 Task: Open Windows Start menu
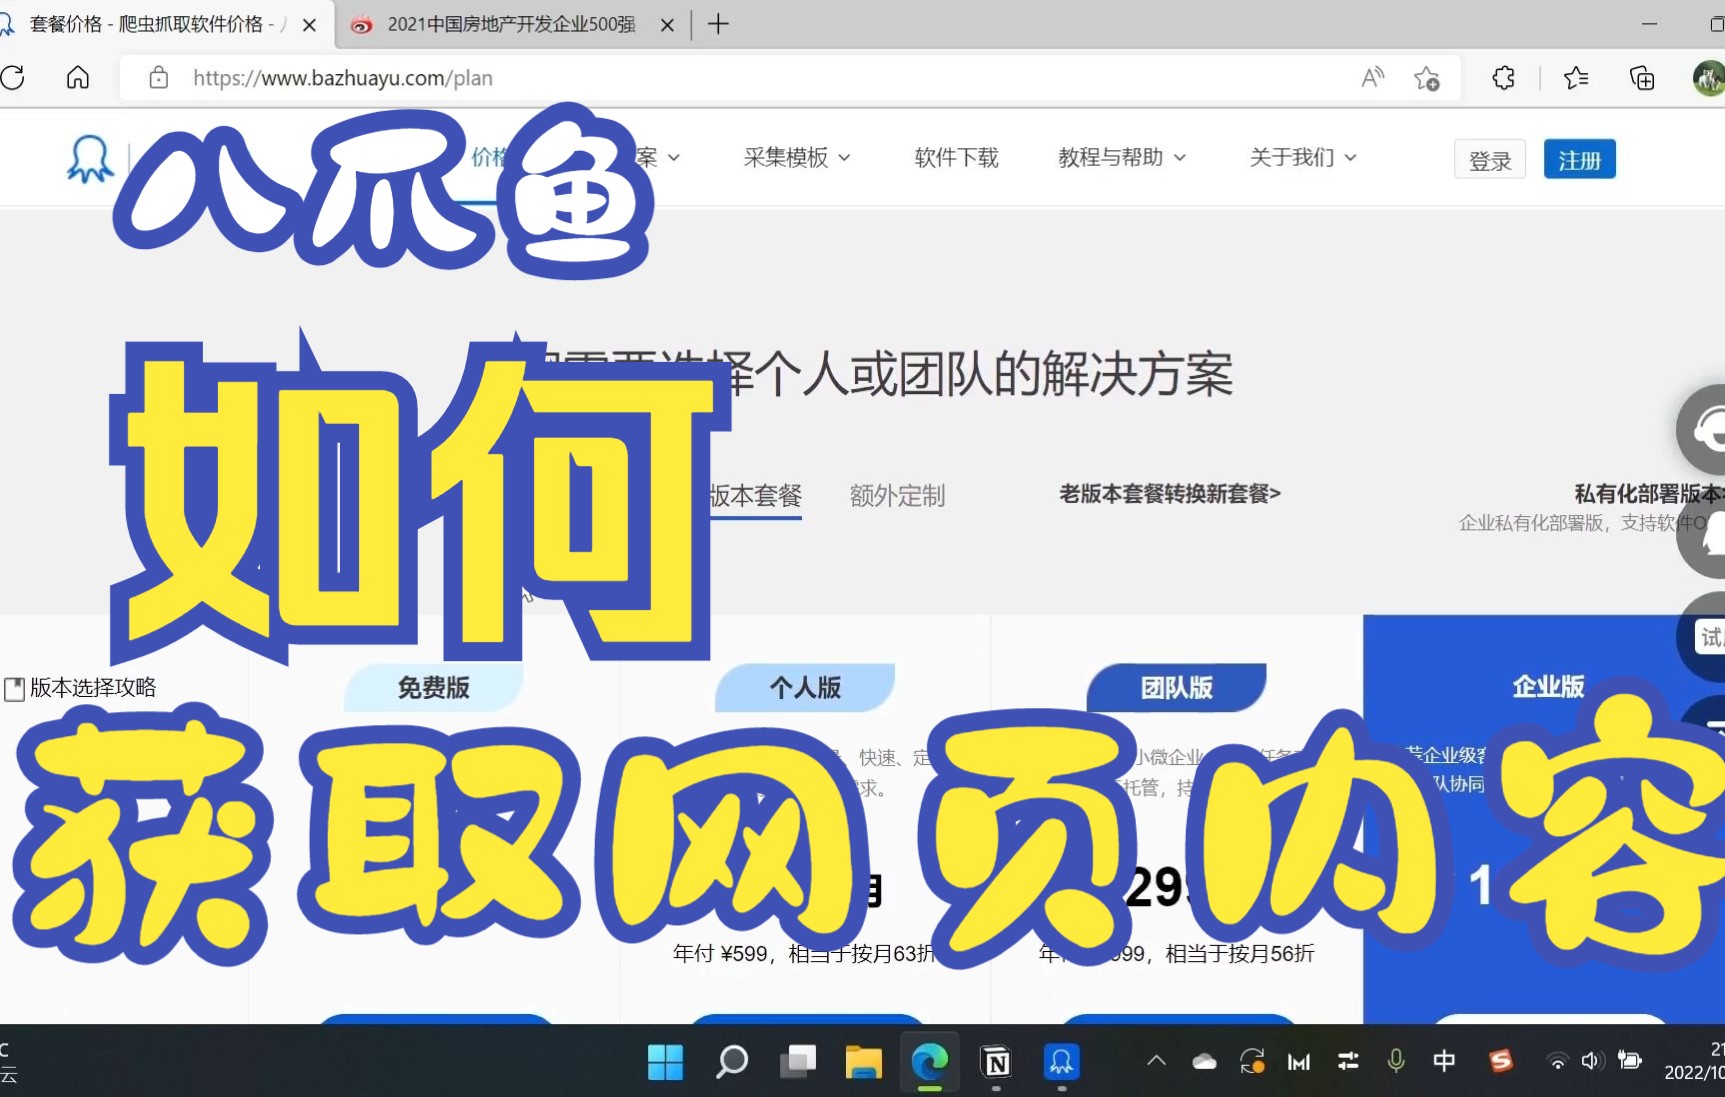(665, 1062)
